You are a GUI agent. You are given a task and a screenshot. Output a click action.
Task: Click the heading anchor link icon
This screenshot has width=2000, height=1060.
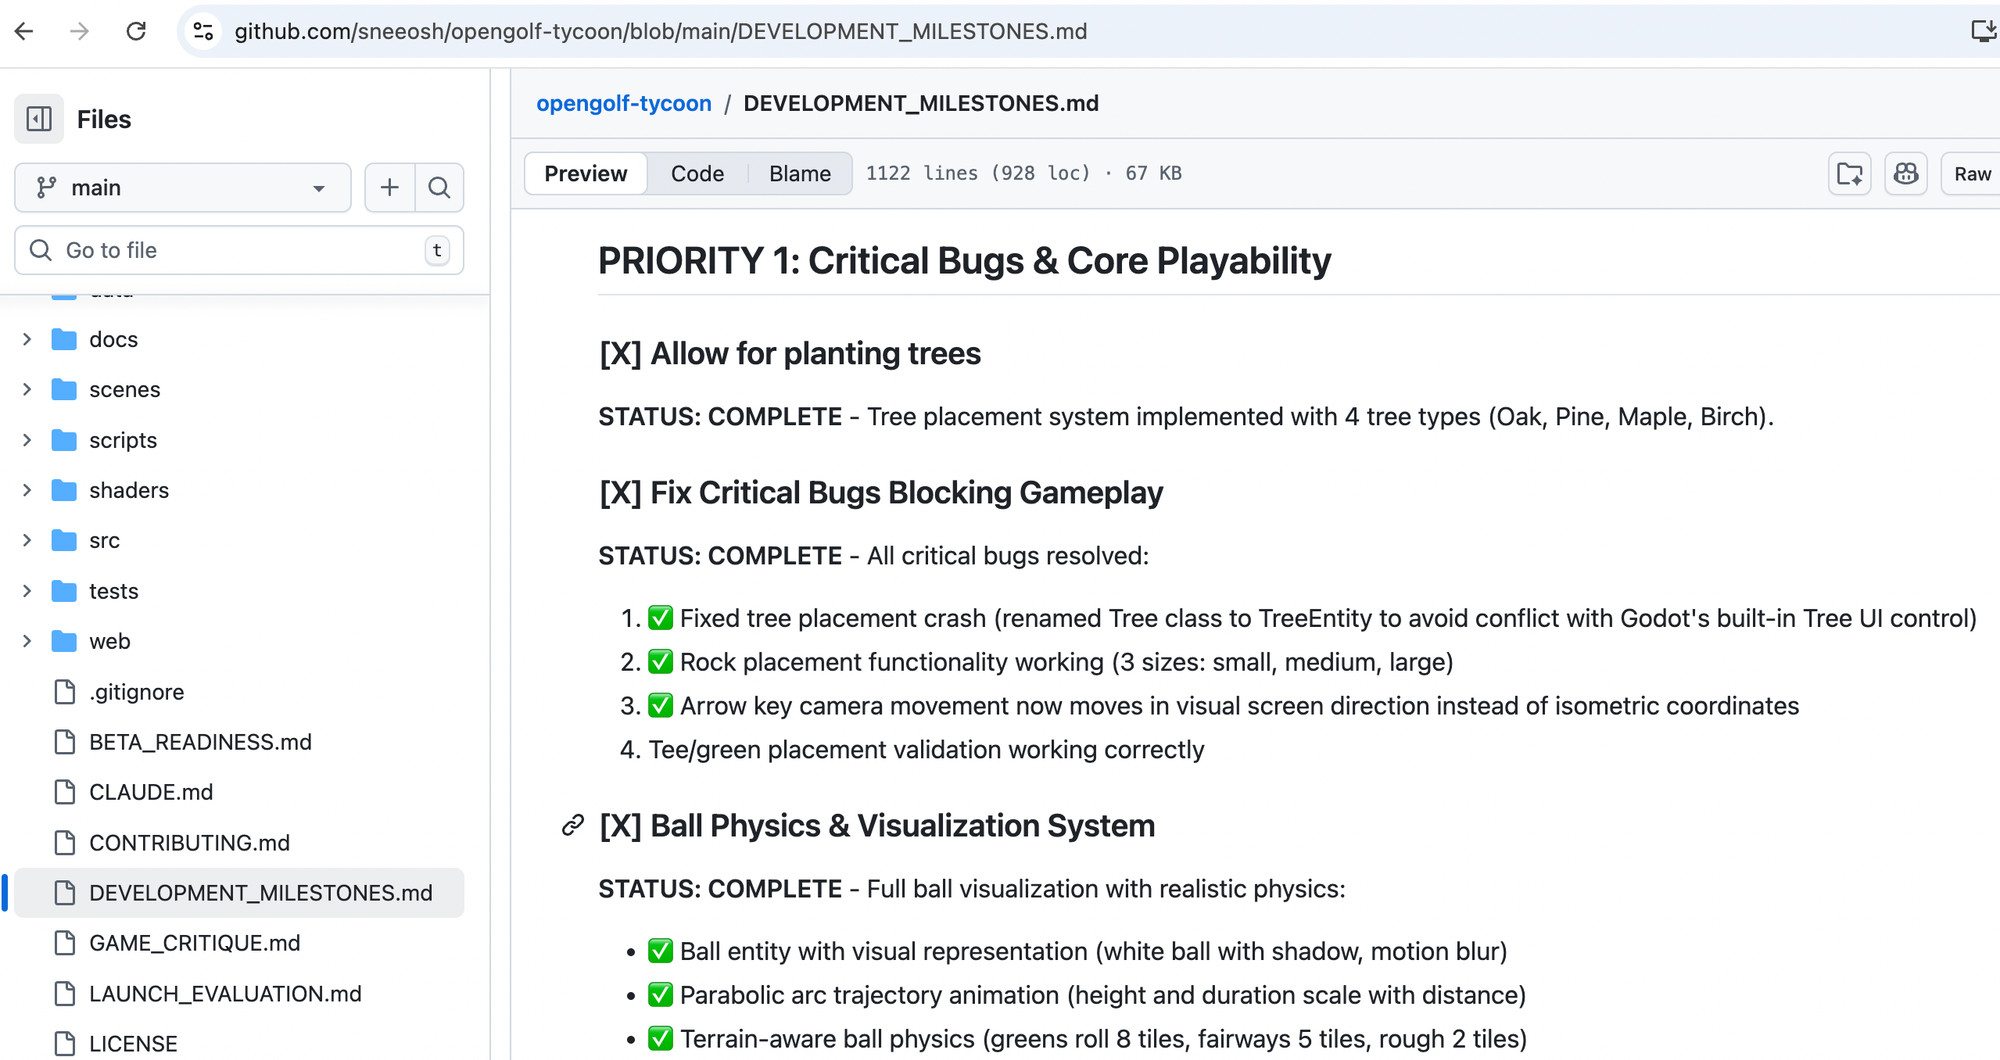[573, 825]
